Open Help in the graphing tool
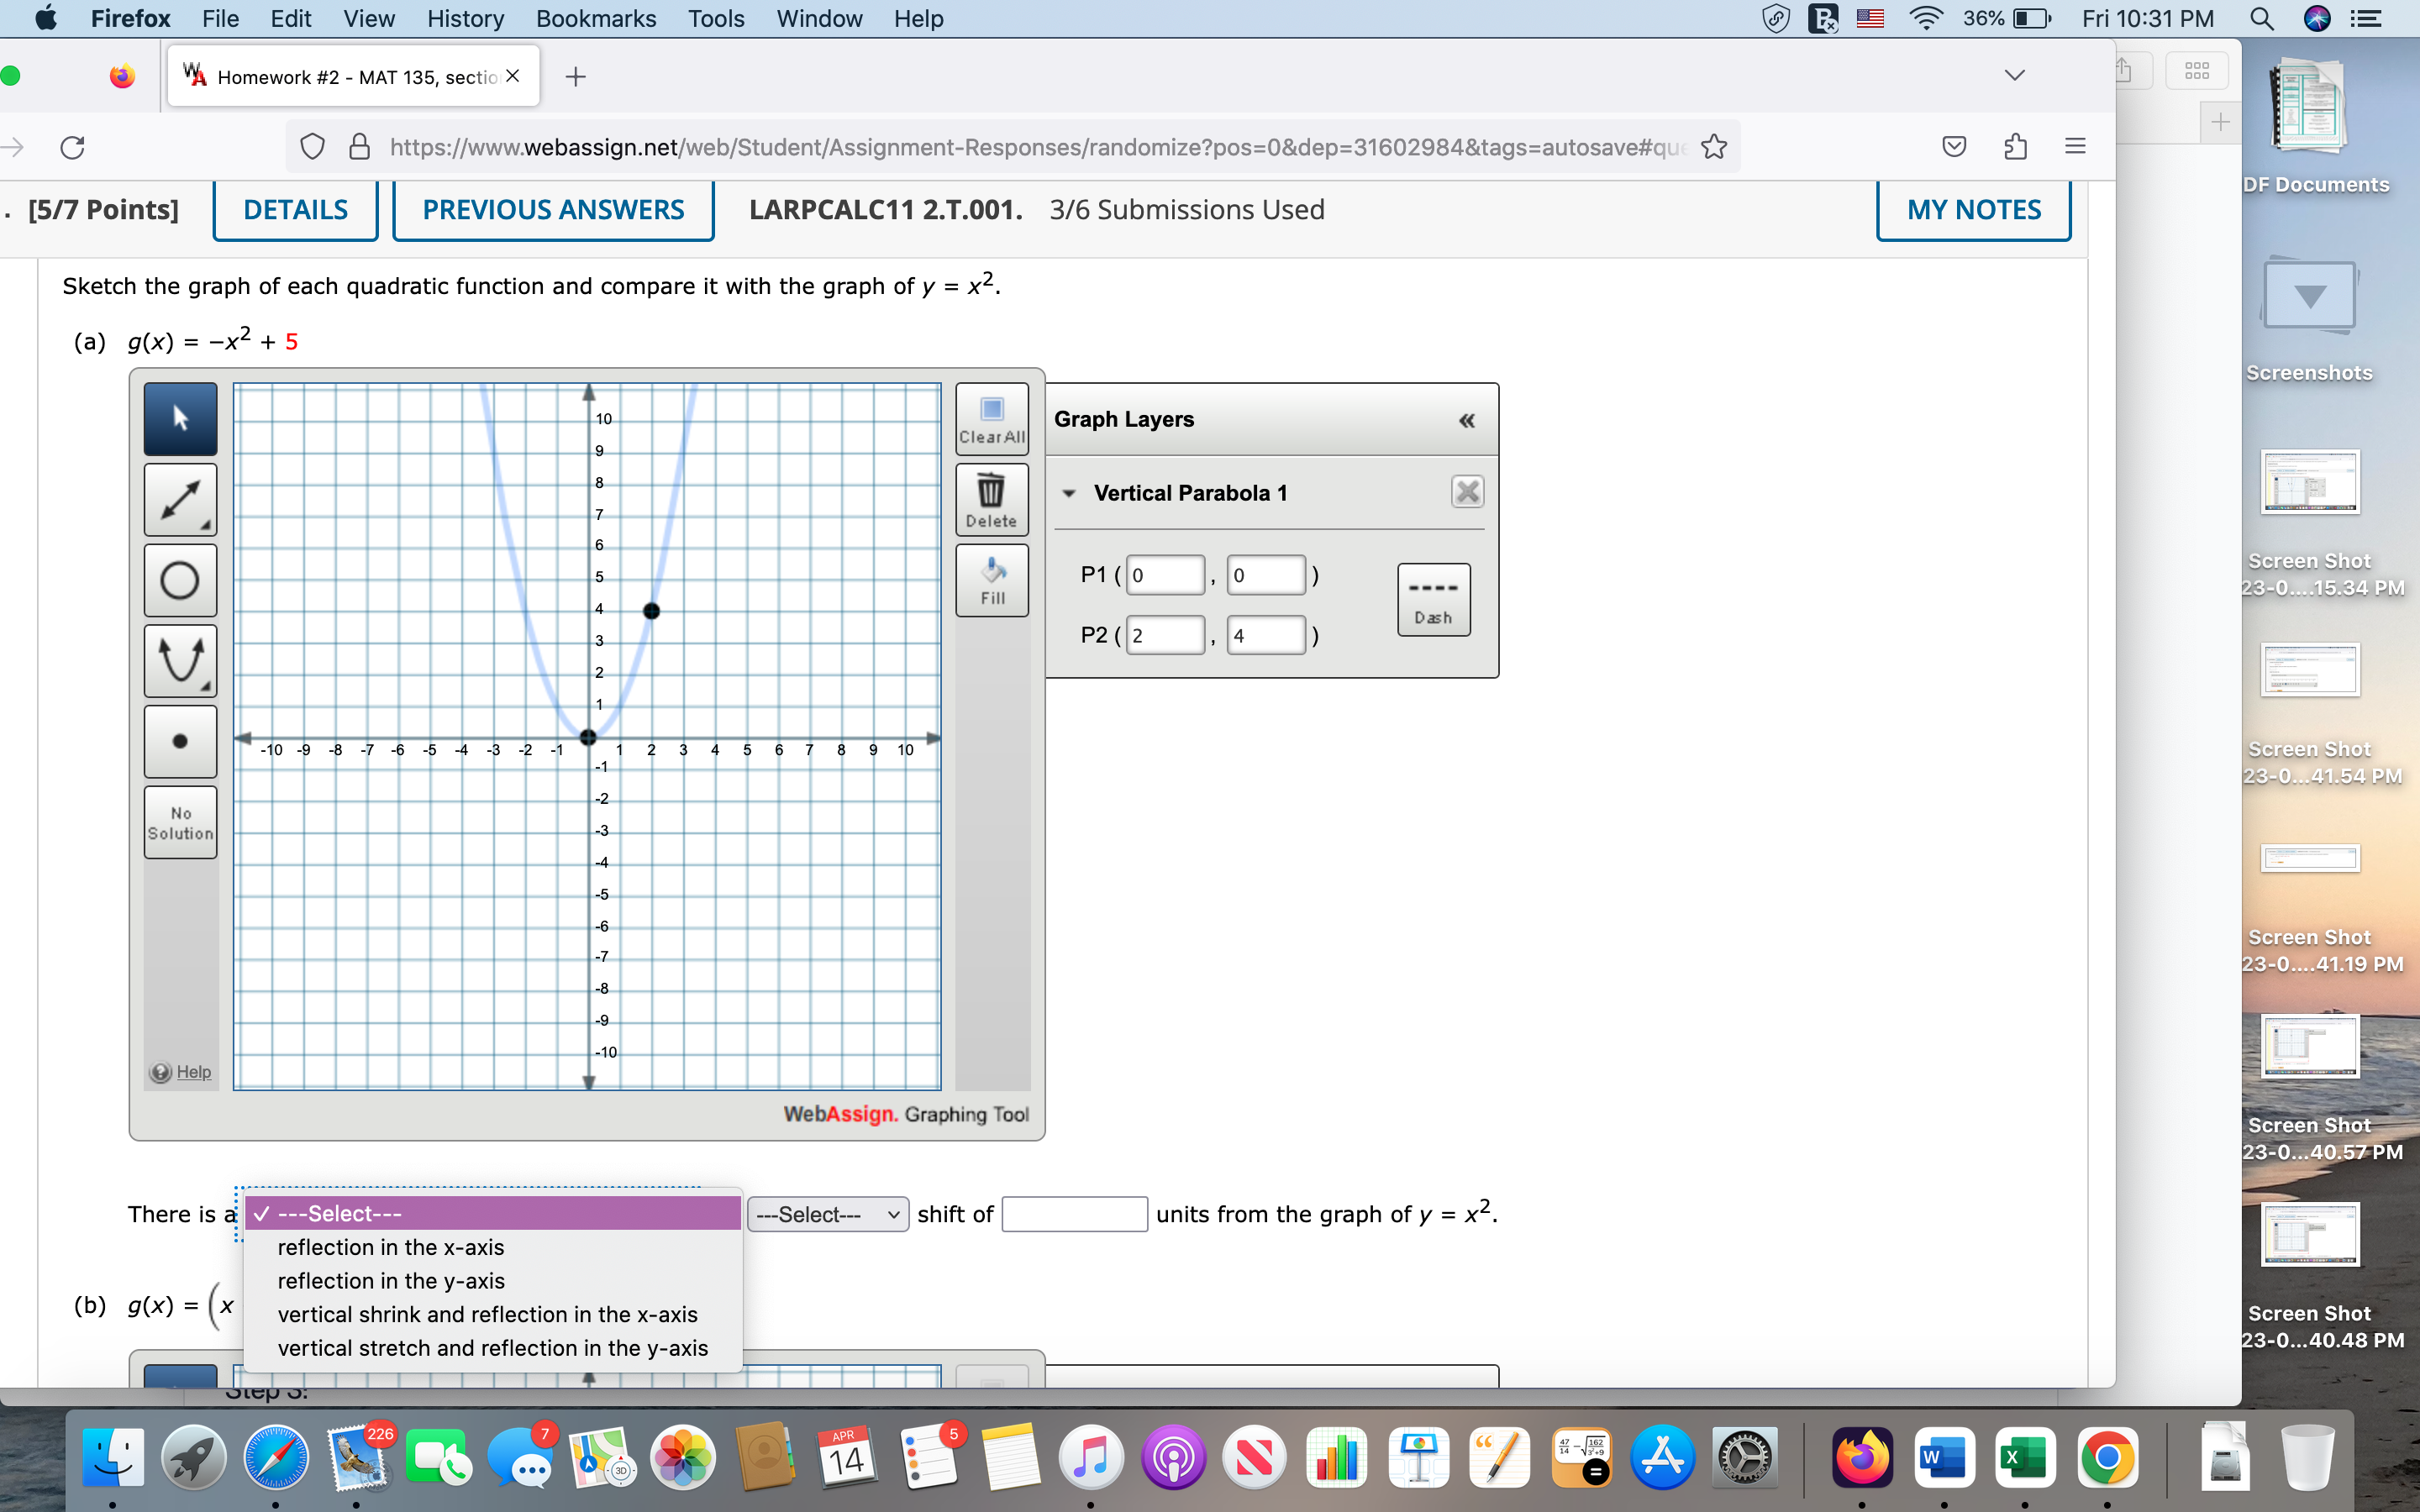The height and width of the screenshot is (1512, 2420). tap(181, 1071)
